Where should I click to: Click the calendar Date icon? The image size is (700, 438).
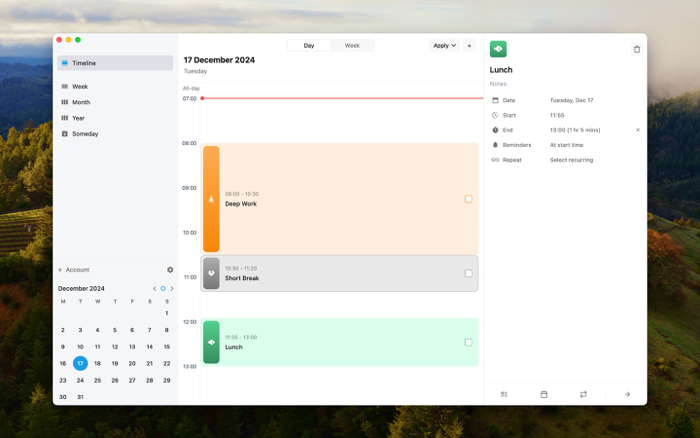point(495,100)
